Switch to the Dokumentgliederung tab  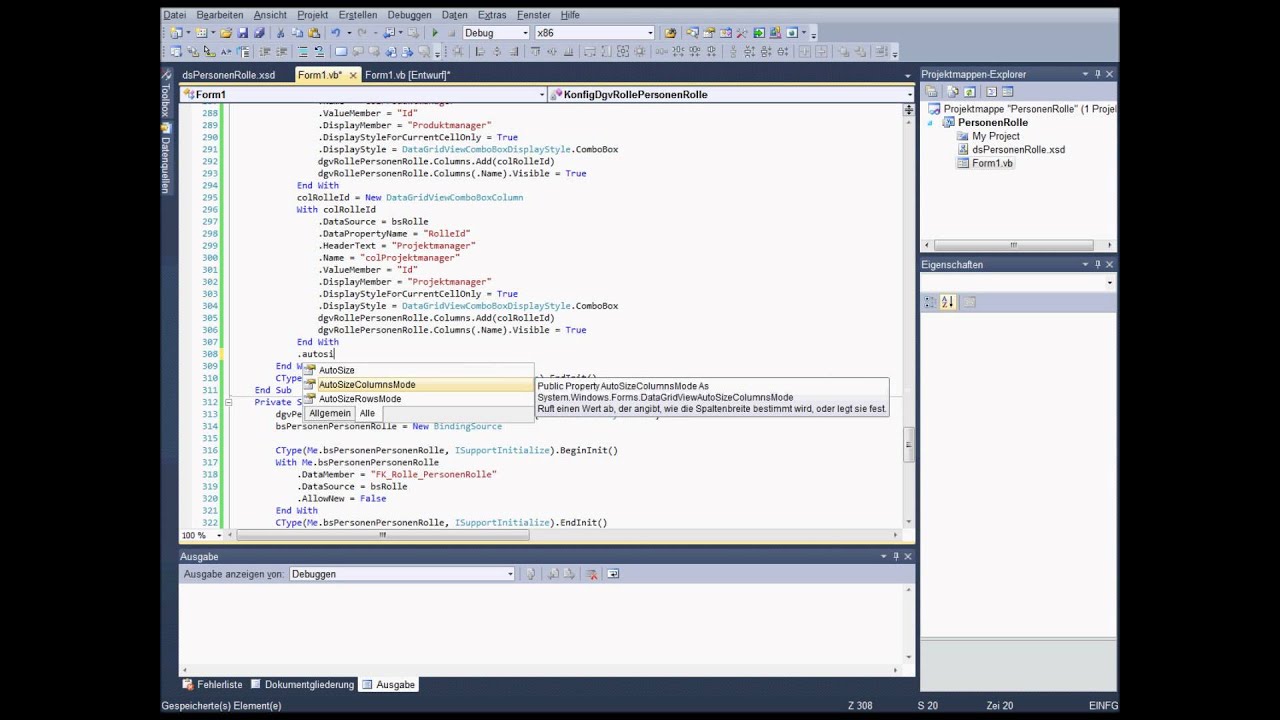[302, 685]
